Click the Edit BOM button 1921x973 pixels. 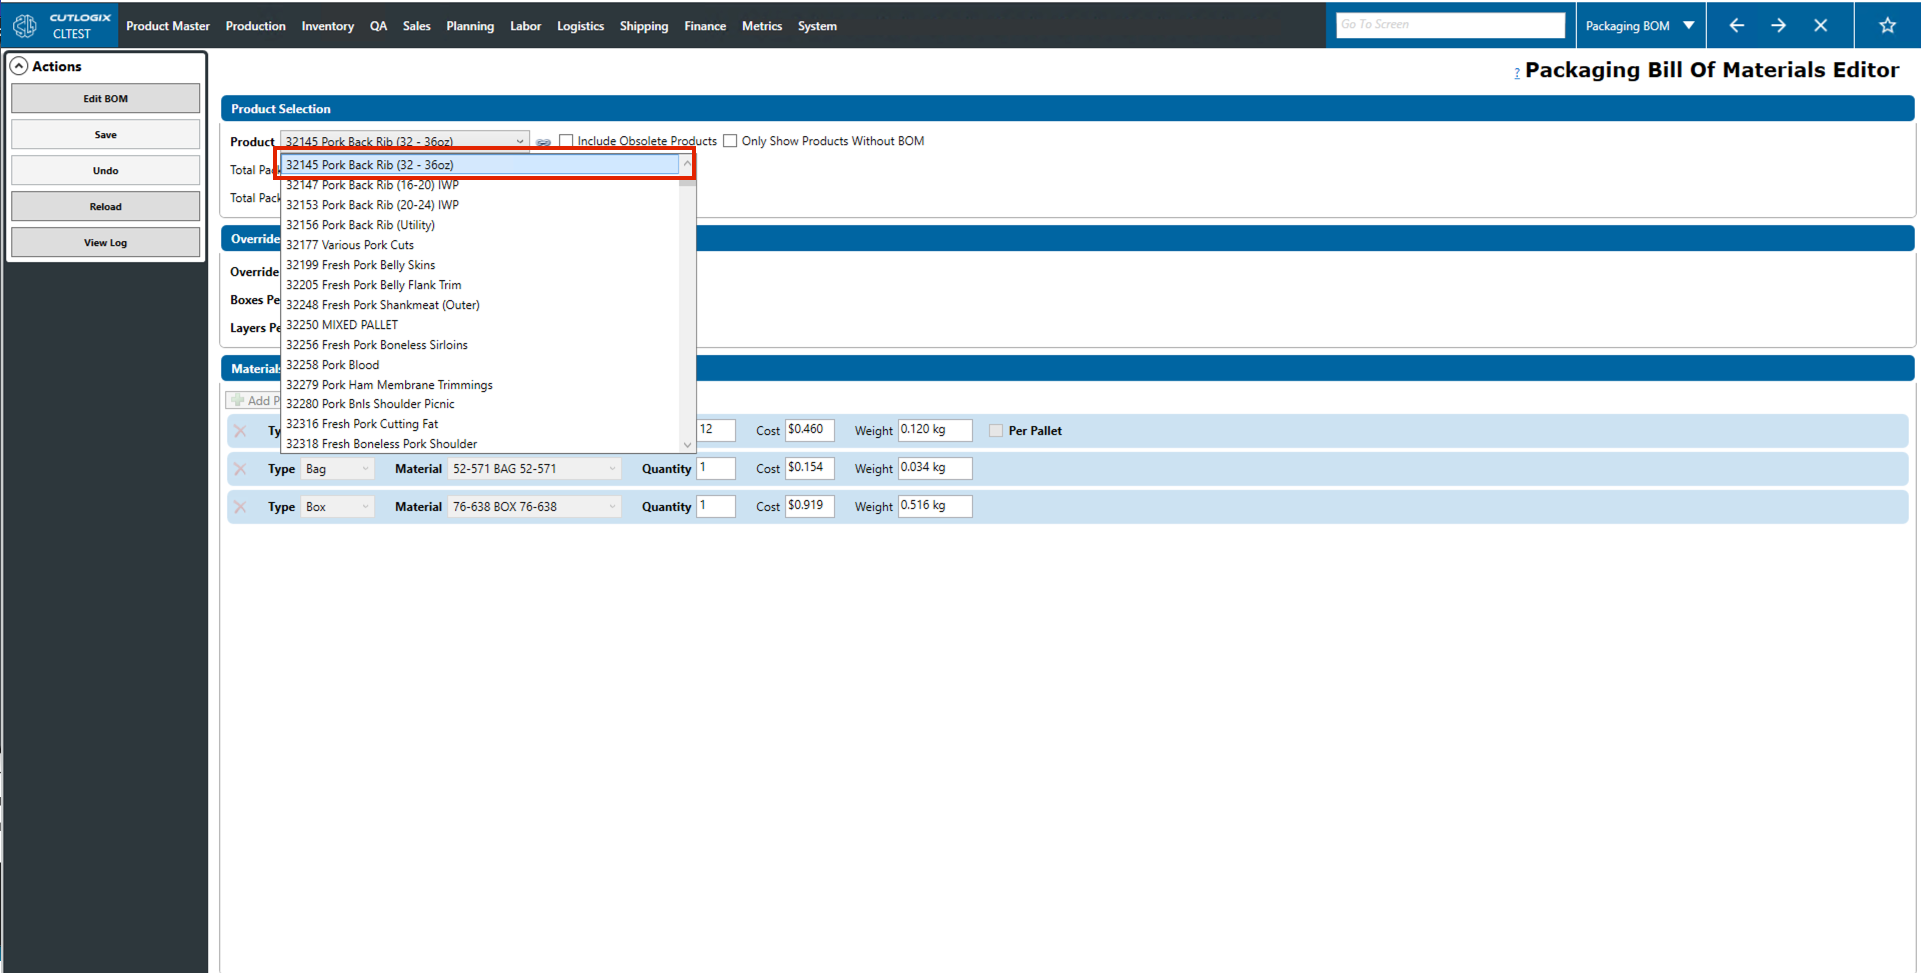coord(105,99)
